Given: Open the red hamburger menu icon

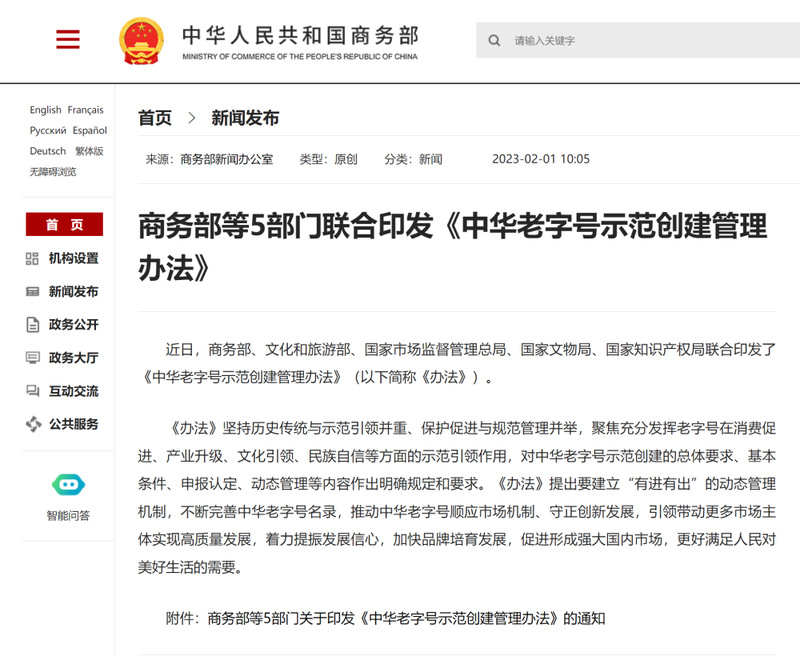Looking at the screenshot, I should [68, 39].
